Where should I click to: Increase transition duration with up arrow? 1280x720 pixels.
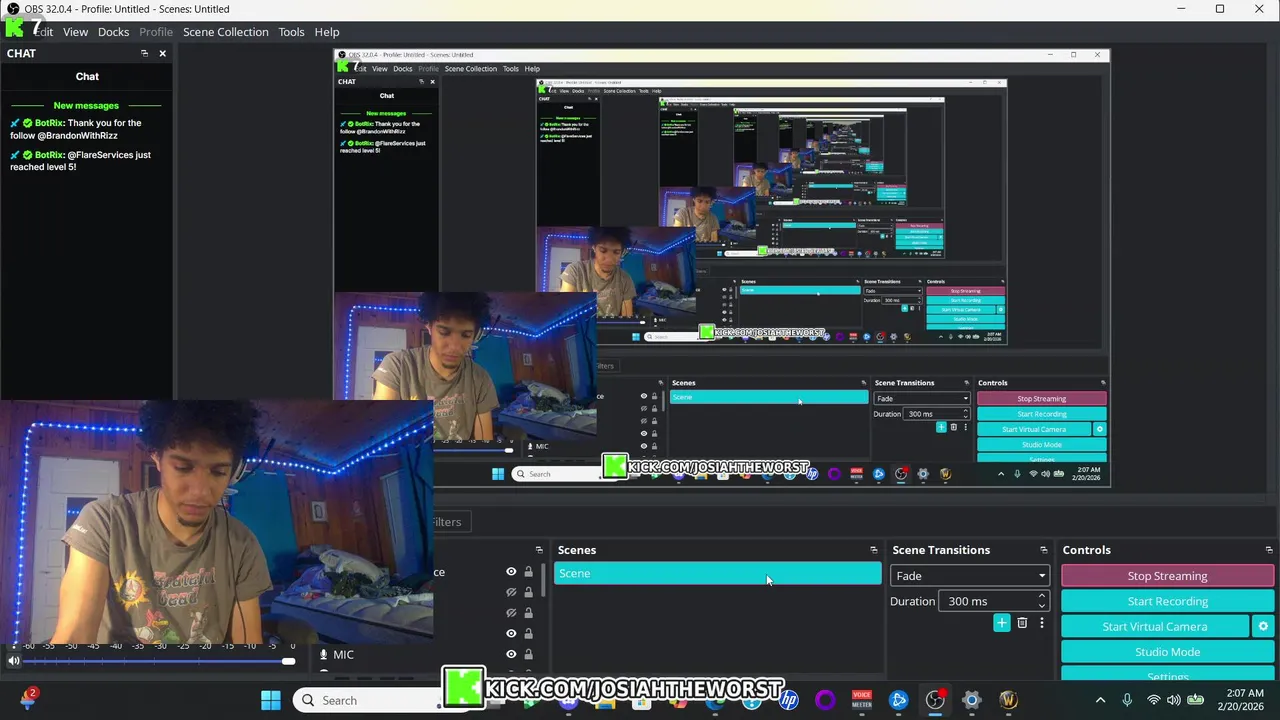tap(1042, 596)
